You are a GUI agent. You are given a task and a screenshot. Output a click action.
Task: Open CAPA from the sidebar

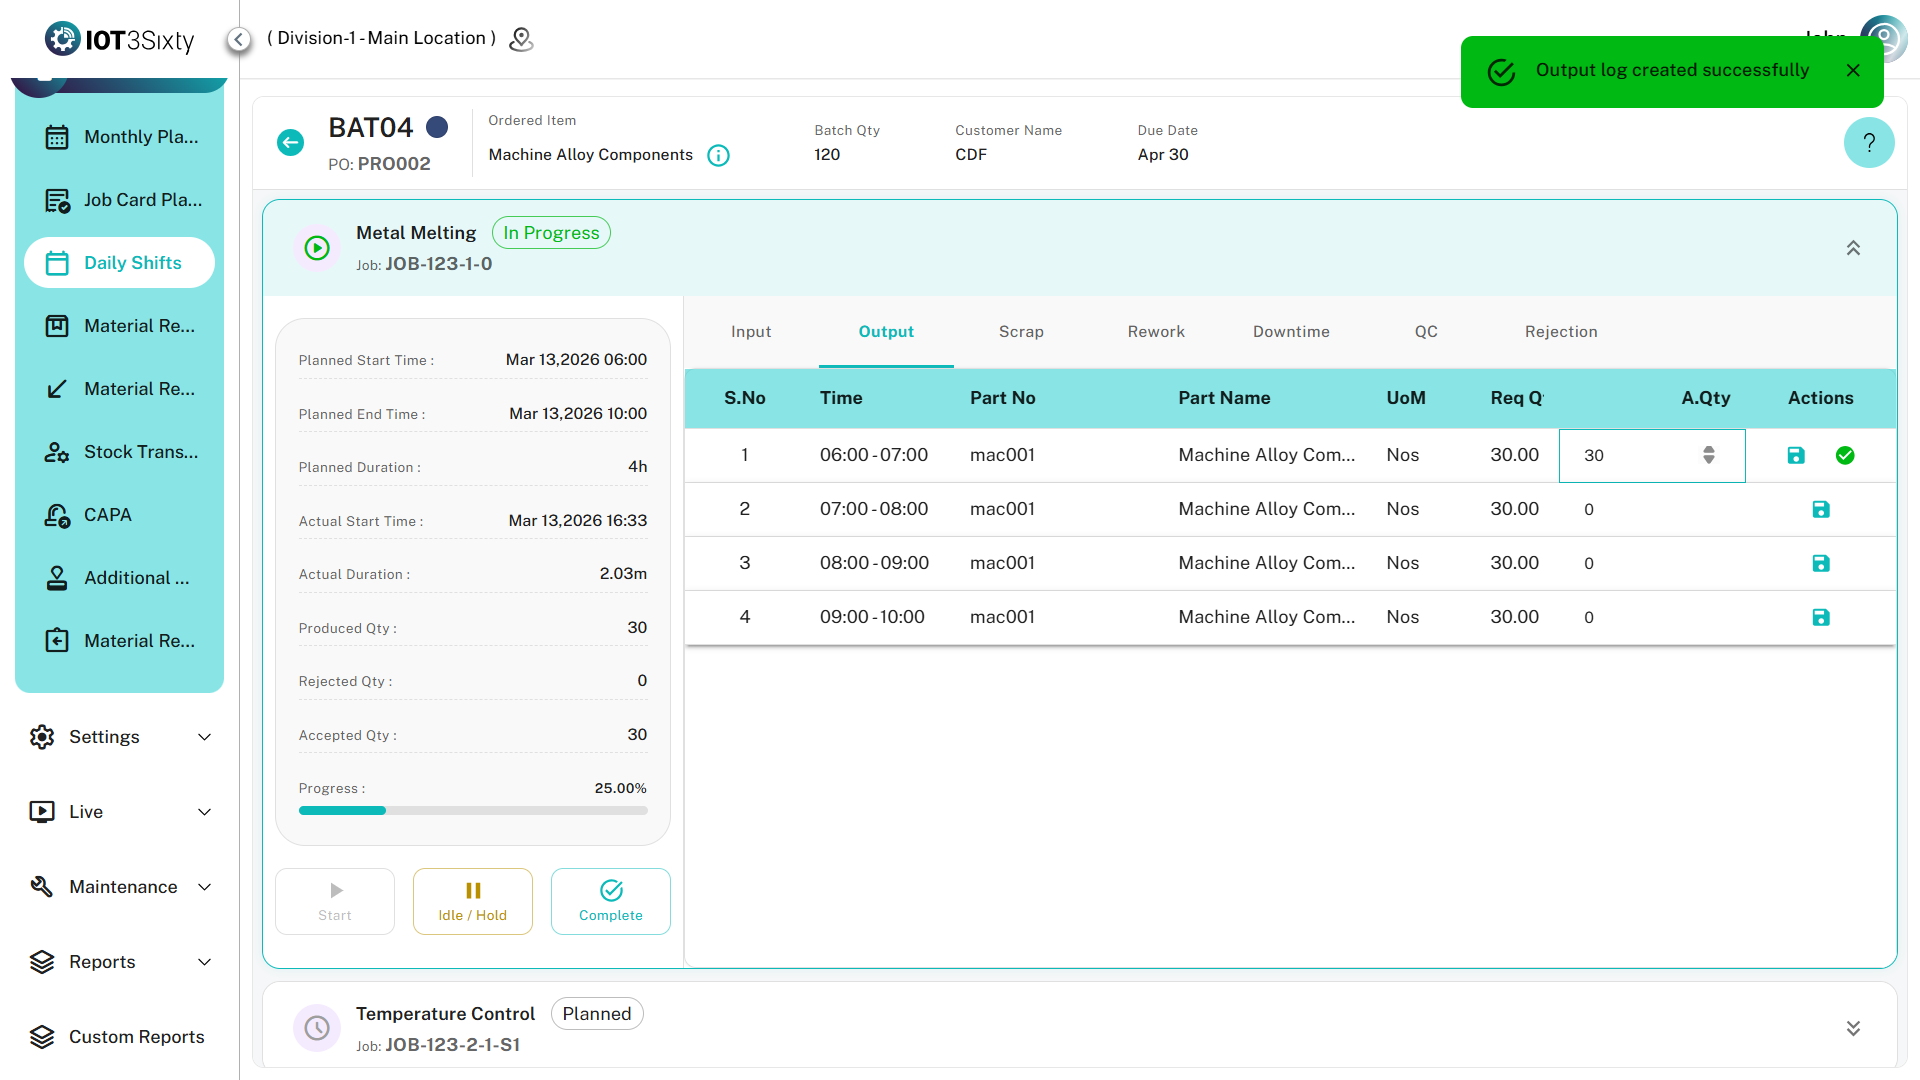[108, 515]
